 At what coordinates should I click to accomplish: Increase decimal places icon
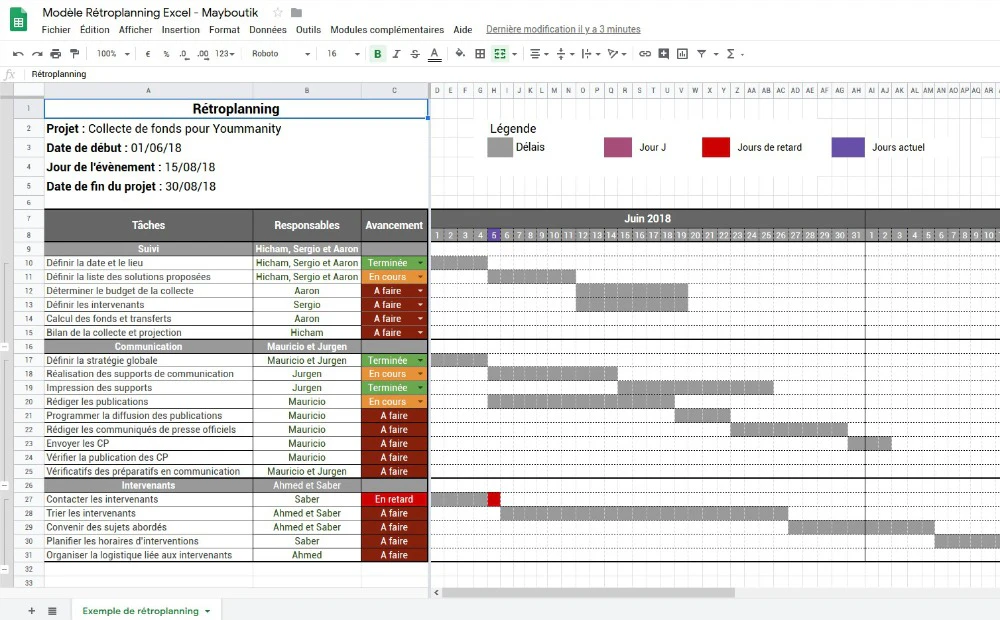point(203,54)
